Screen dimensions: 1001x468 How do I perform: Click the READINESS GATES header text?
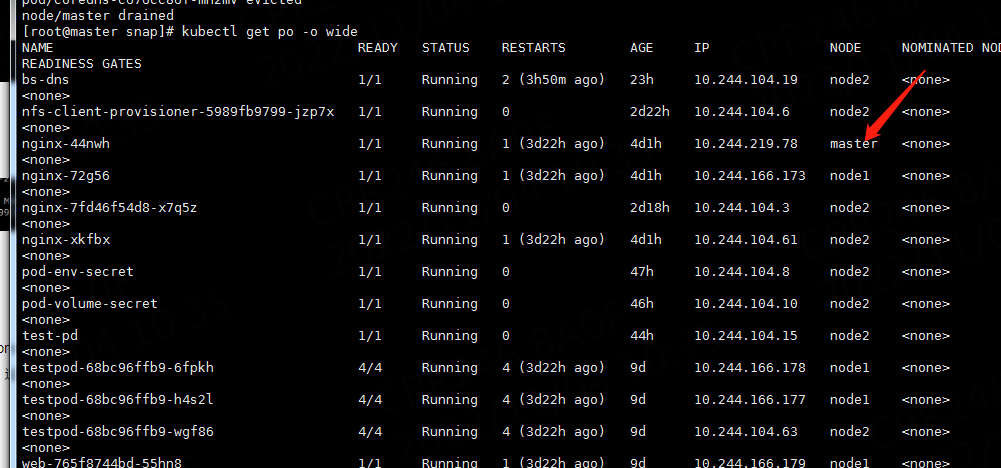point(82,64)
